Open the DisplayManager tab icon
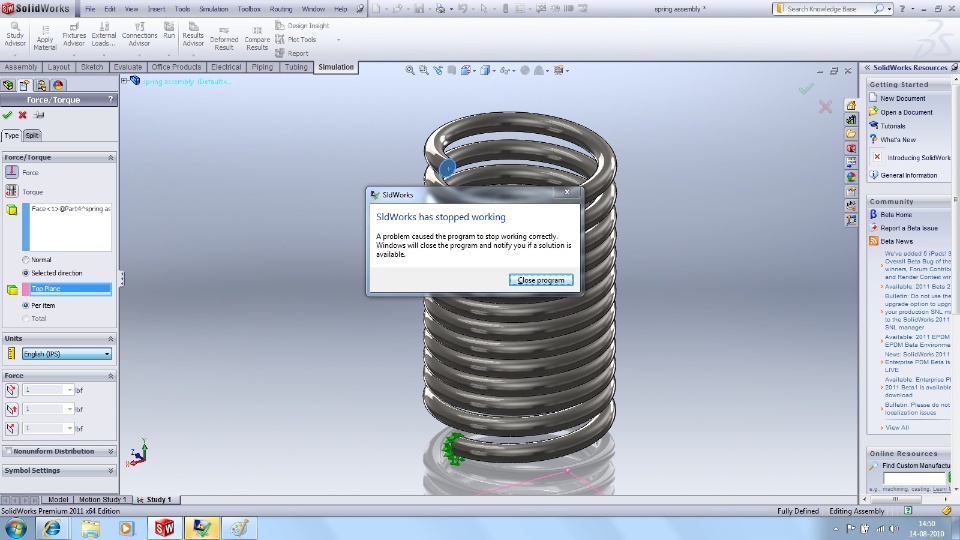The image size is (960, 540). click(x=58, y=85)
